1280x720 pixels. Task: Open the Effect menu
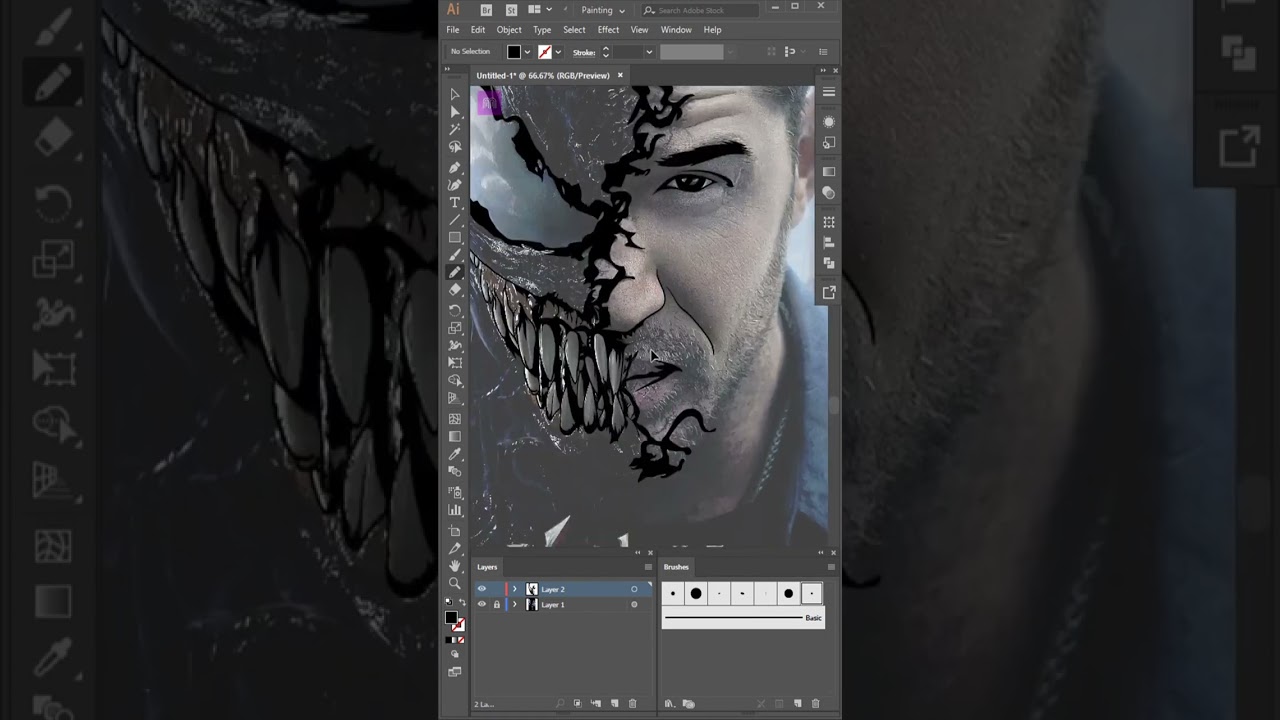(608, 30)
